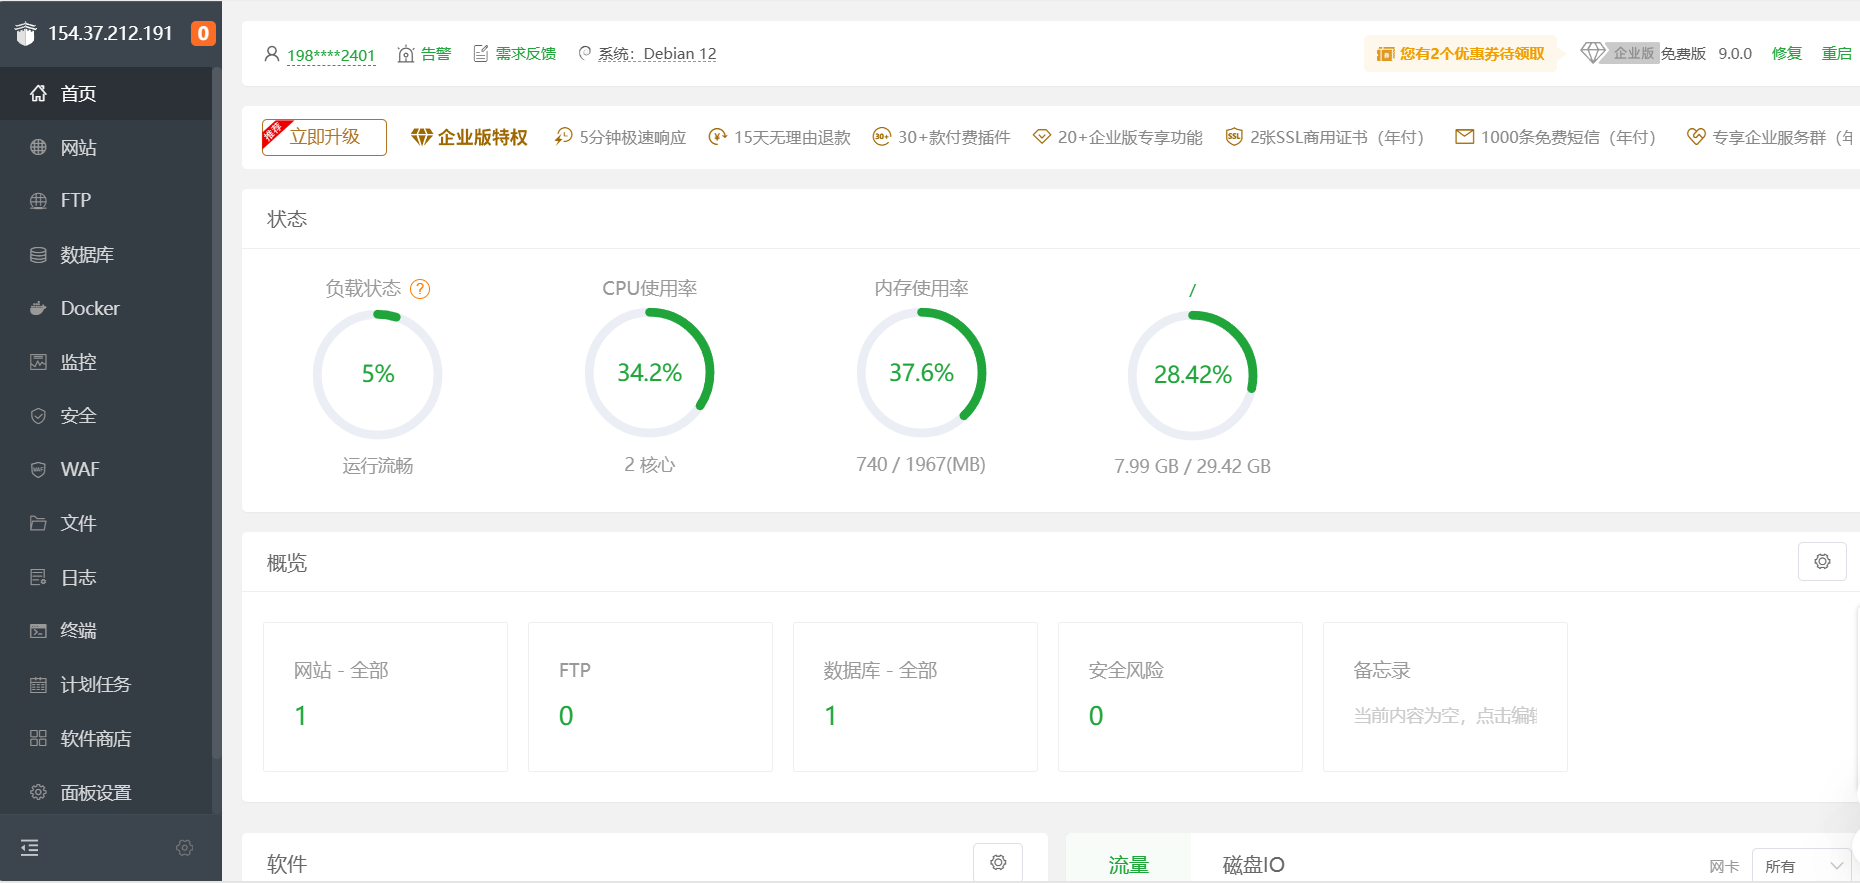Click the small gear icon at the sidebar bottom

click(184, 848)
